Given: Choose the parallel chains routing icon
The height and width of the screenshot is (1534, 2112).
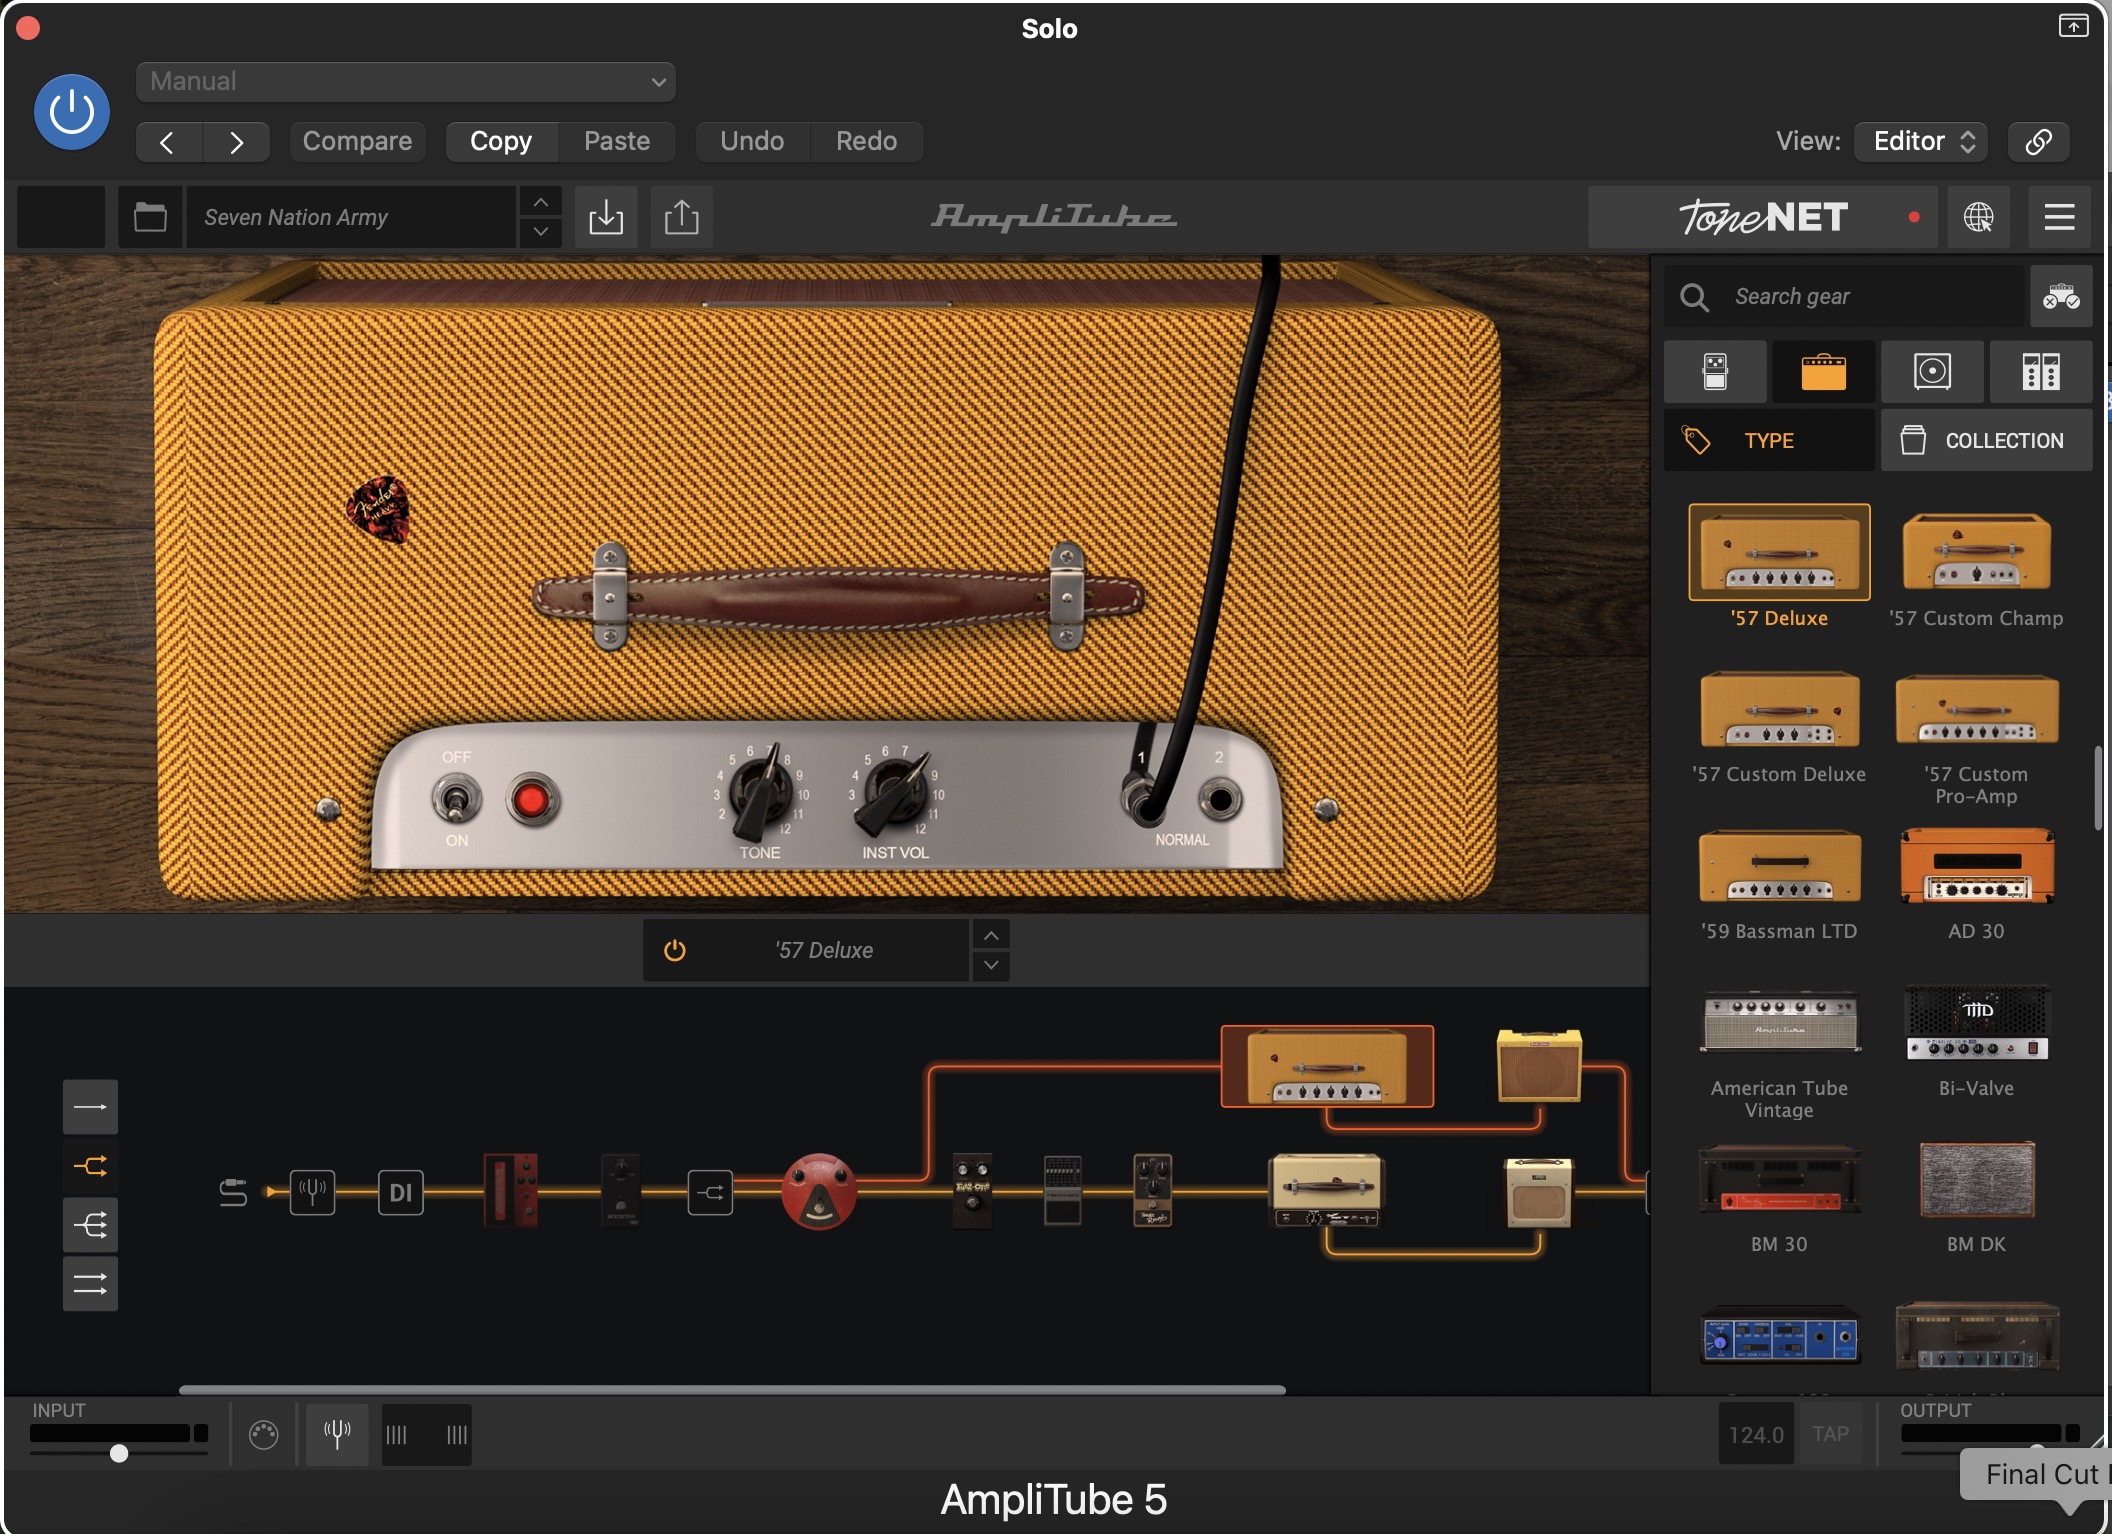Looking at the screenshot, I should coord(90,1284).
